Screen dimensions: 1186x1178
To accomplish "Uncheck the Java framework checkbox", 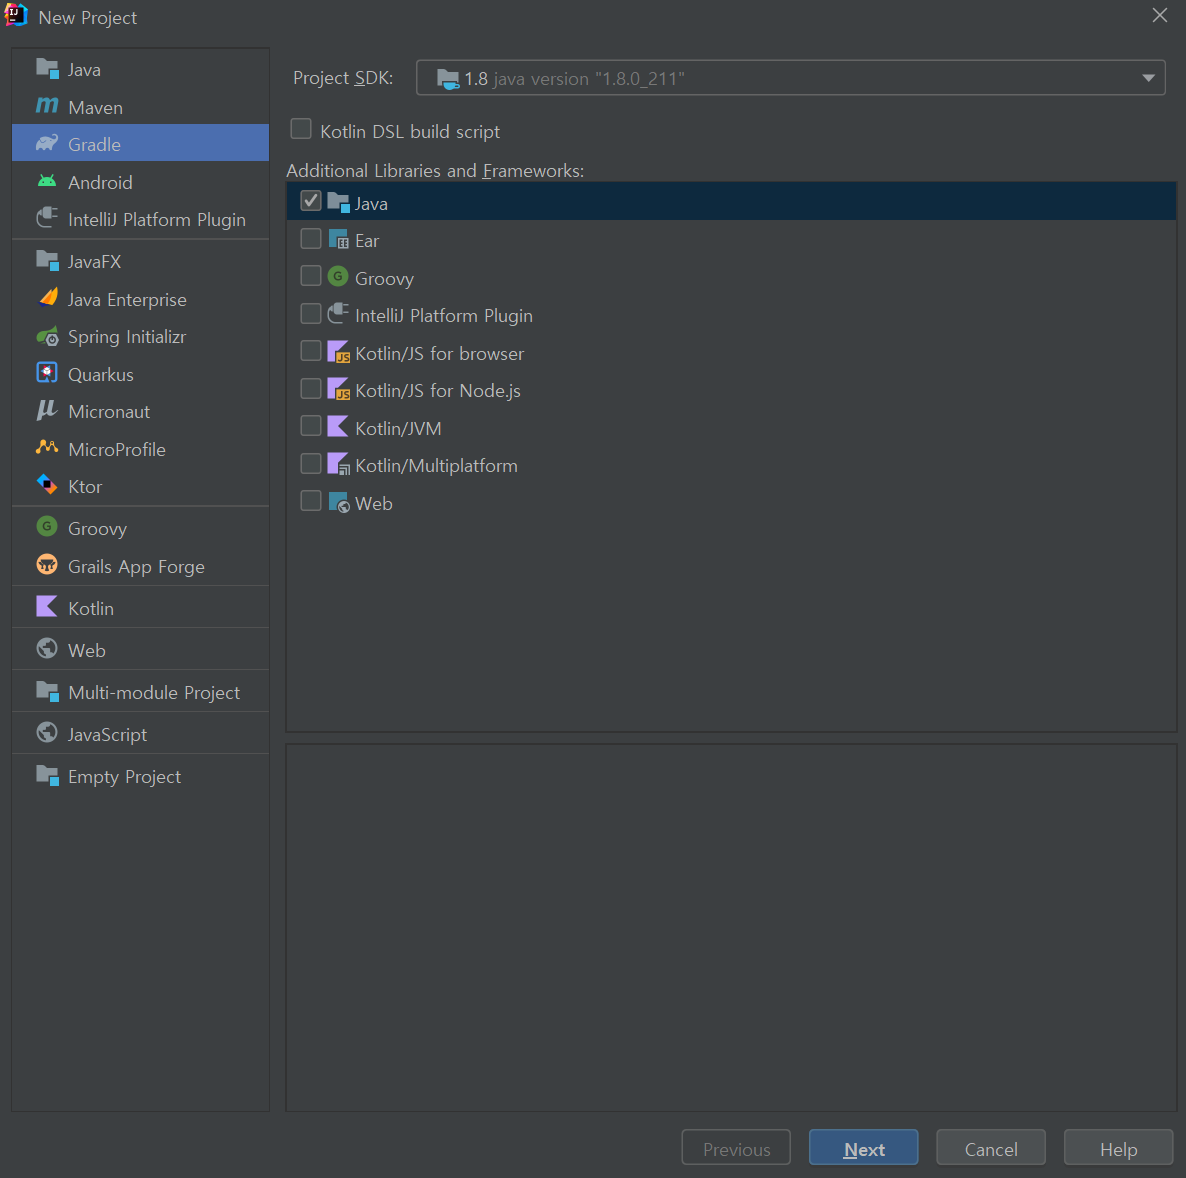I will [x=311, y=201].
